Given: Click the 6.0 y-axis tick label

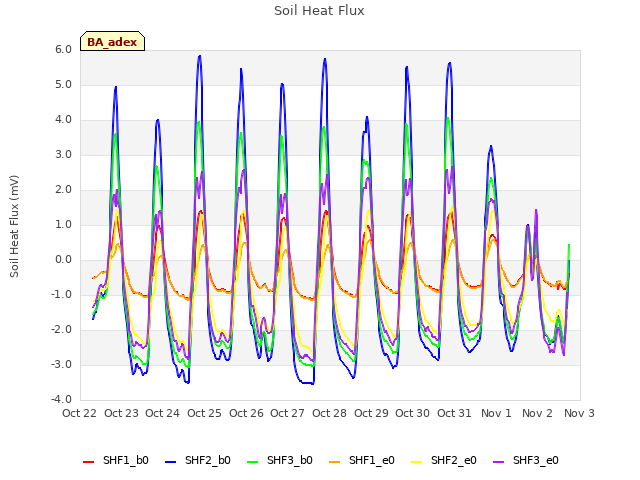Looking at the screenshot, I should [63, 49].
